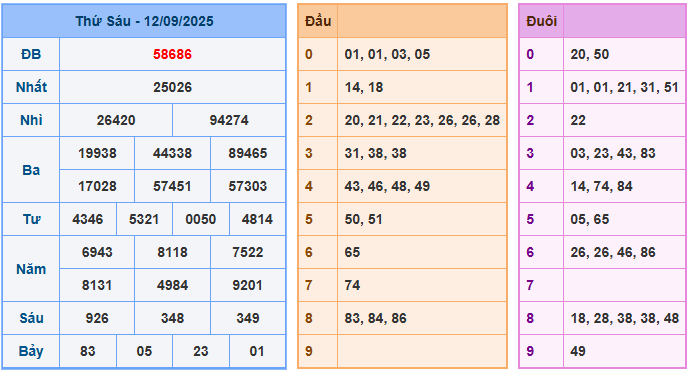
Task: Select sixth prize number 926
Action: point(97,318)
